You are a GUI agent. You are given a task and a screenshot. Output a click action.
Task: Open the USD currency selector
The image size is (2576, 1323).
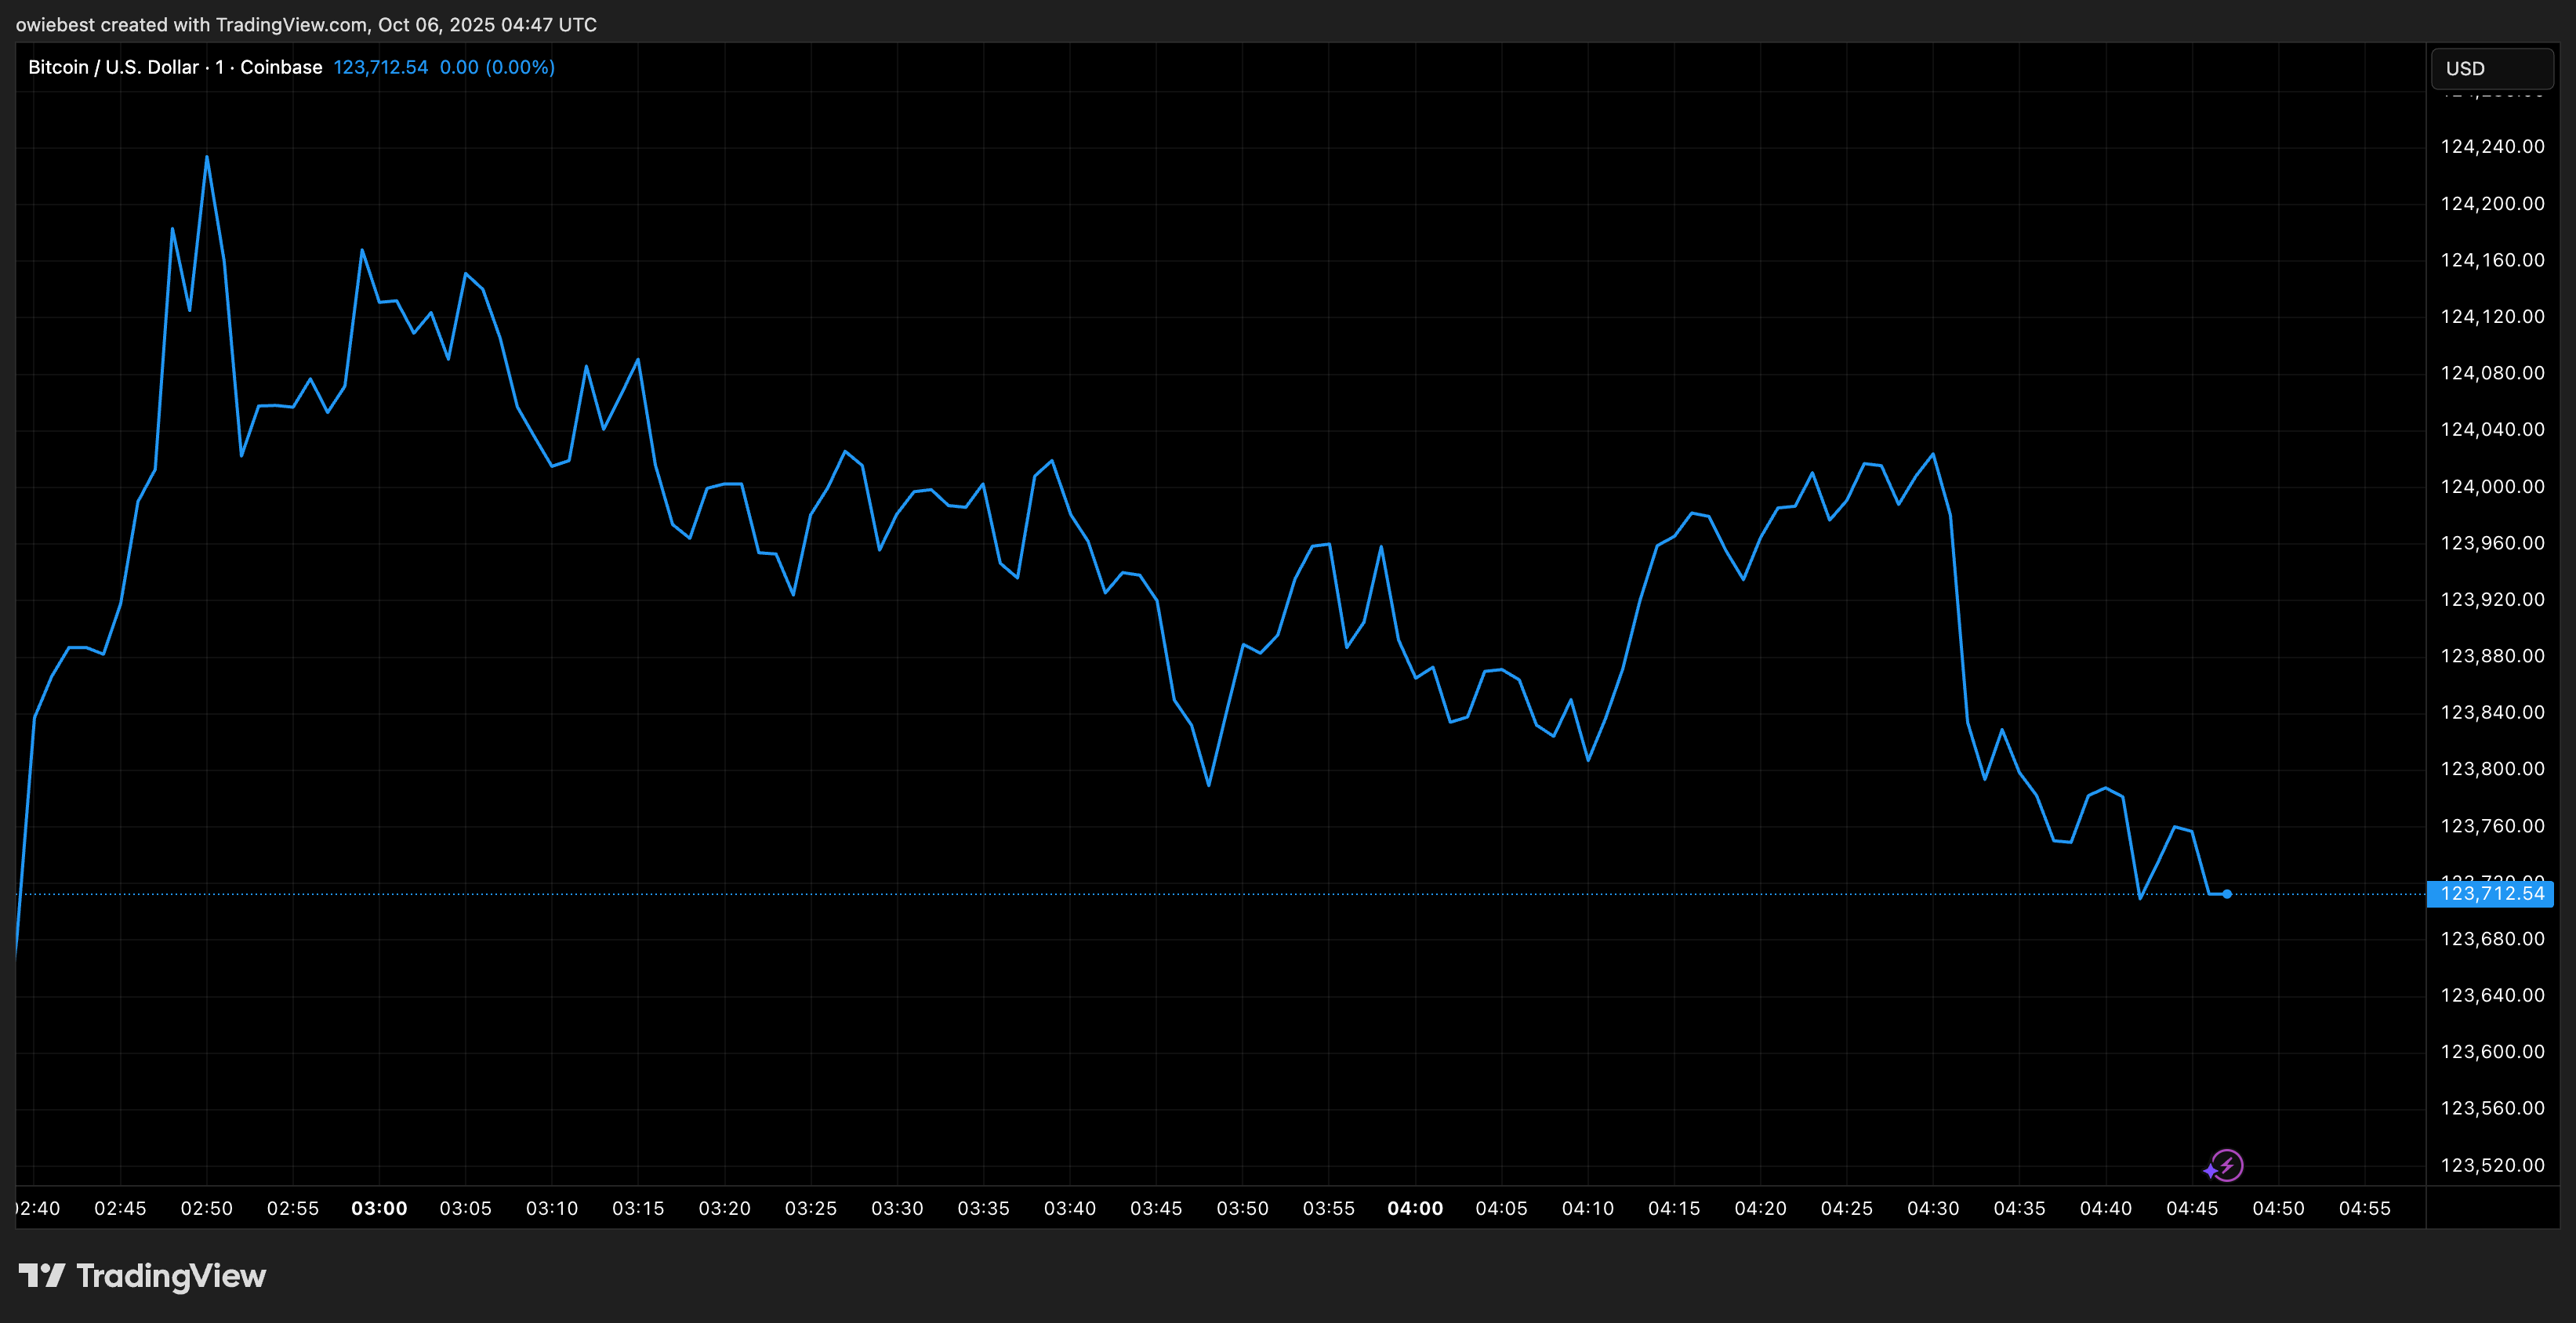click(x=2491, y=69)
